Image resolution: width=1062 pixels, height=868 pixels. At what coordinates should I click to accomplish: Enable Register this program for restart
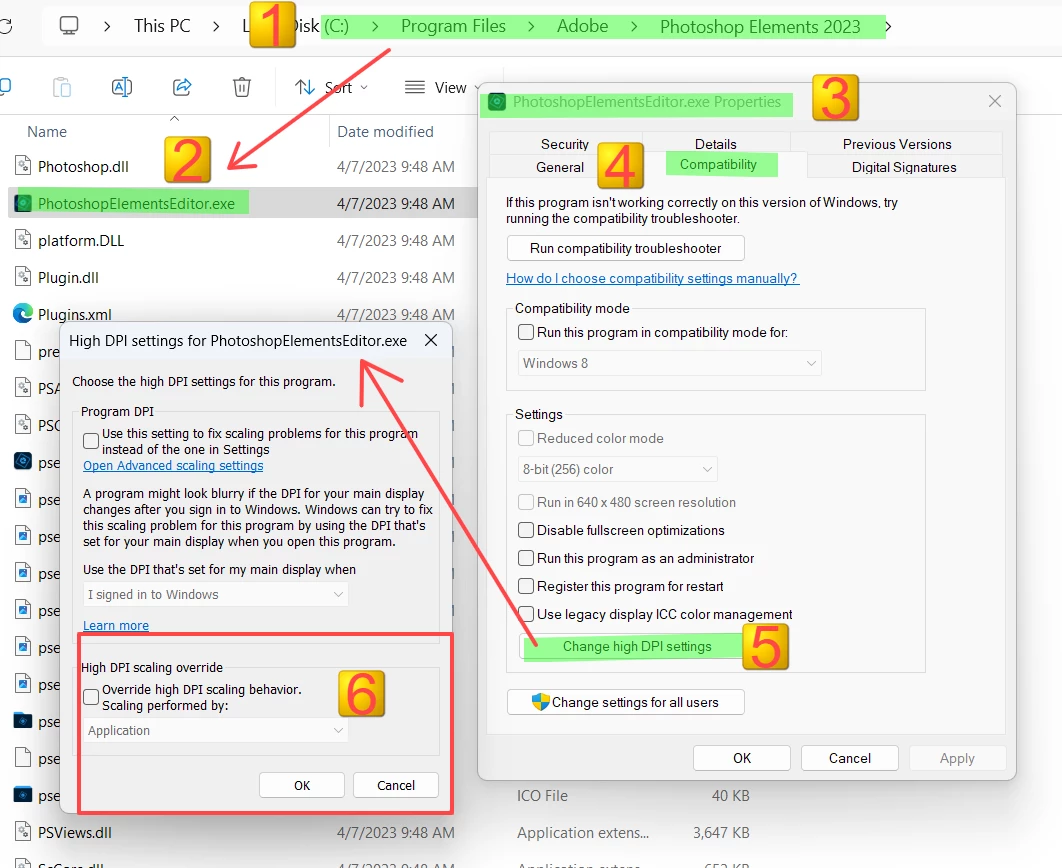point(526,586)
